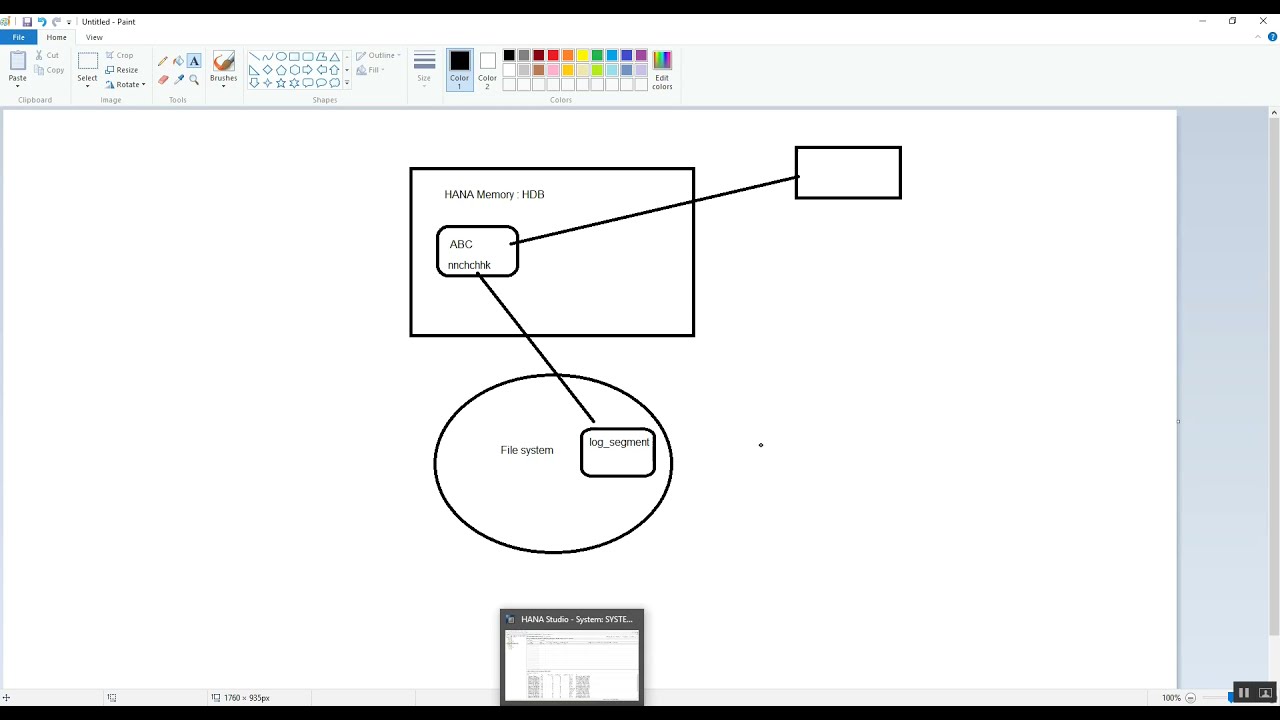Choose the Right arrow shape

pos(308,70)
